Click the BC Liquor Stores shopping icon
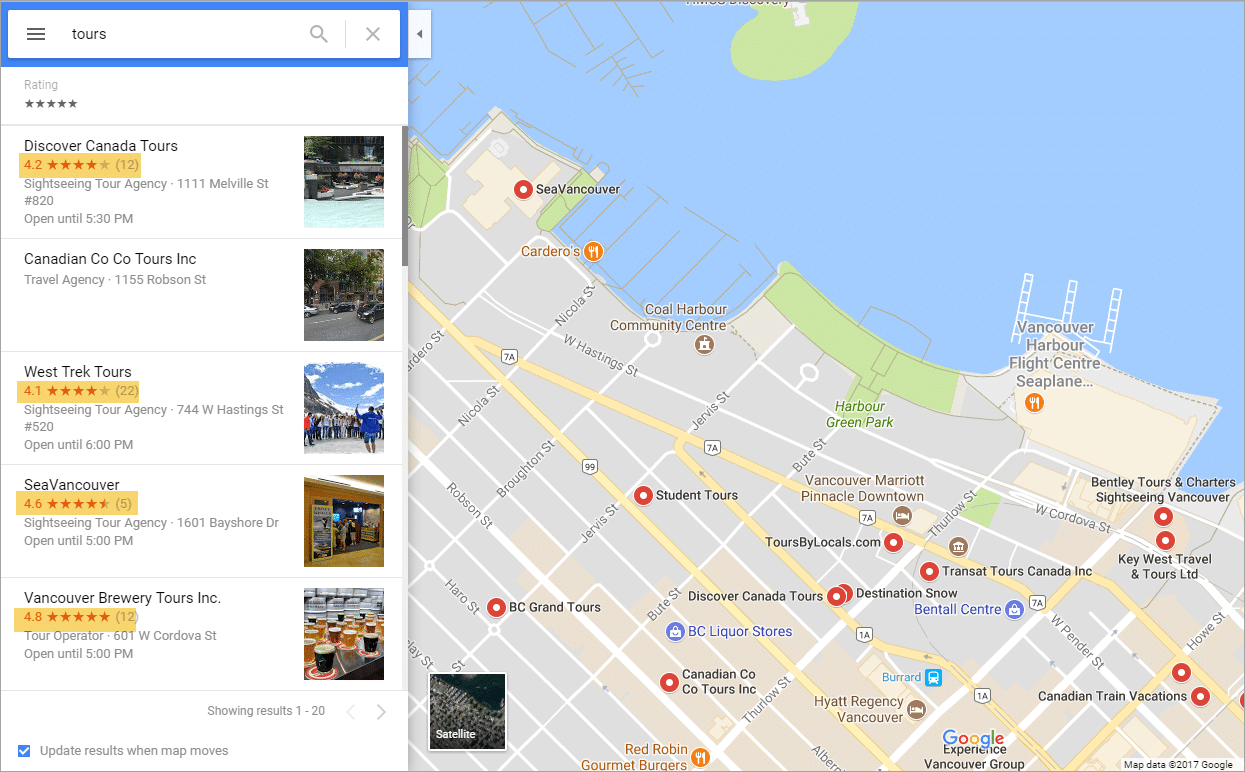 tap(675, 632)
